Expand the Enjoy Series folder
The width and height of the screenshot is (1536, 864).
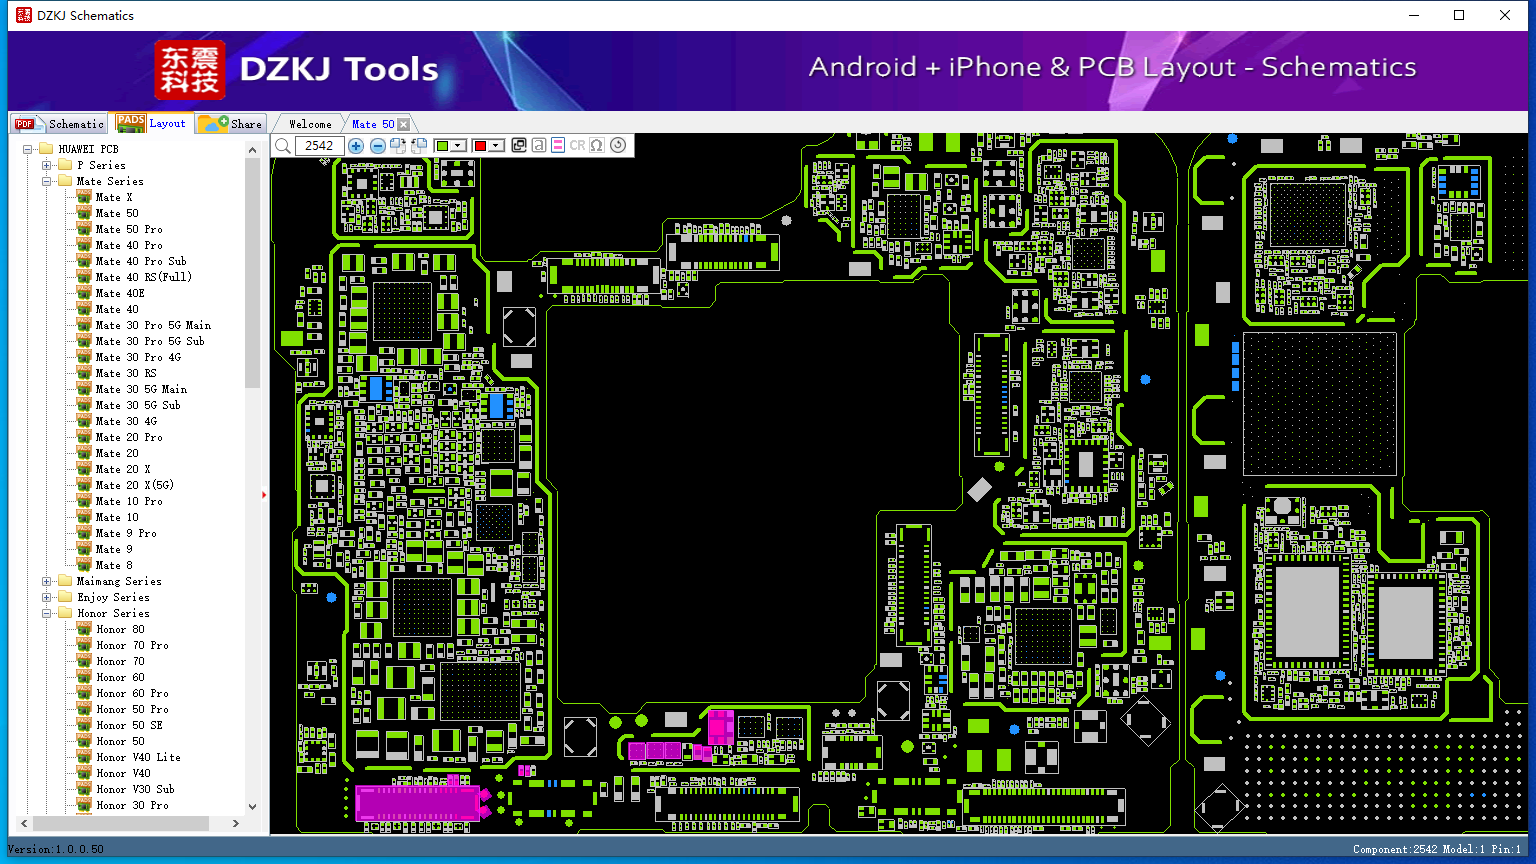tap(46, 597)
